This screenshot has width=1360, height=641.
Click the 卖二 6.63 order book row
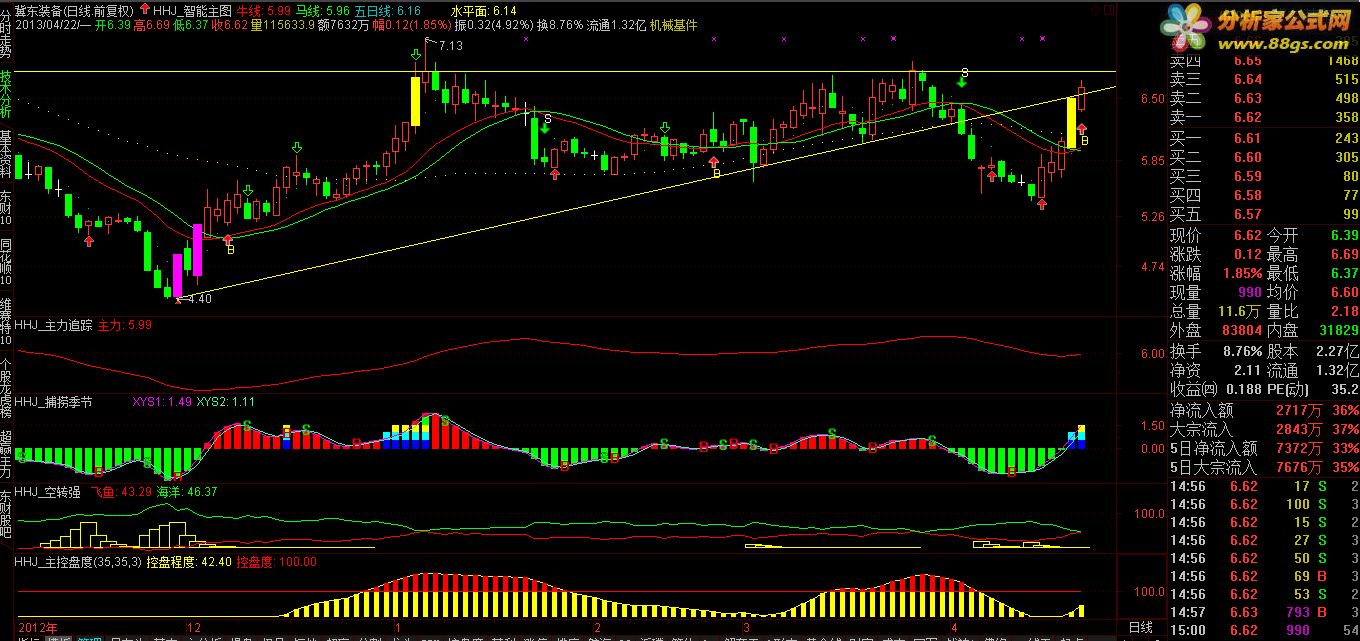(1264, 98)
